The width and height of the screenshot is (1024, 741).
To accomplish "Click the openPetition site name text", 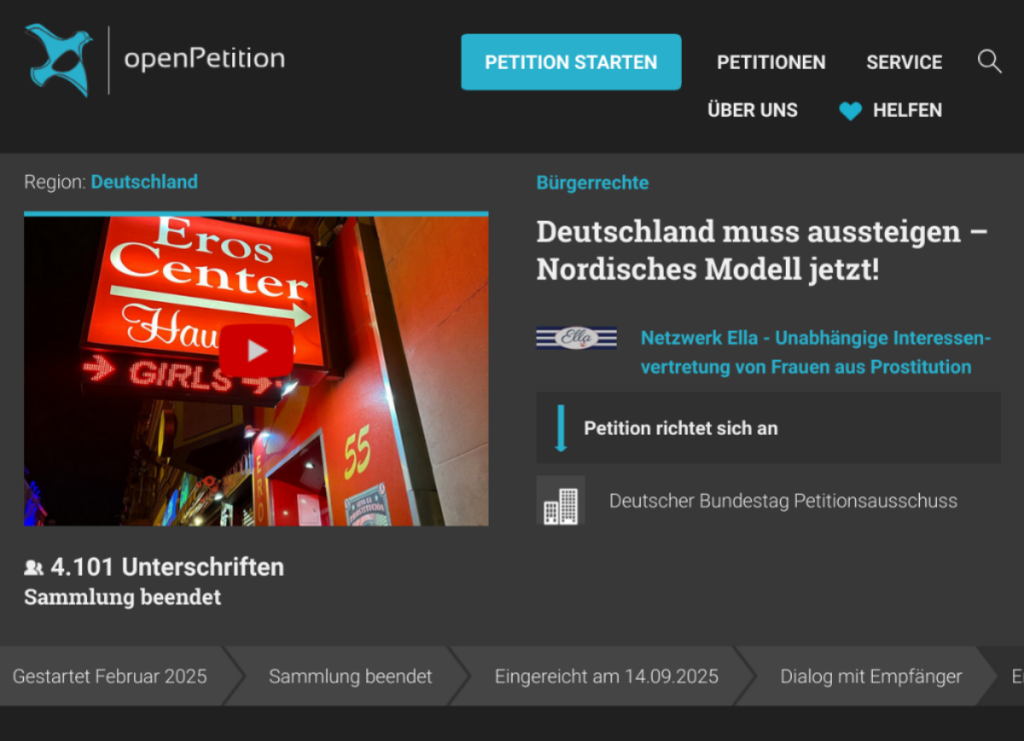I will click(204, 59).
